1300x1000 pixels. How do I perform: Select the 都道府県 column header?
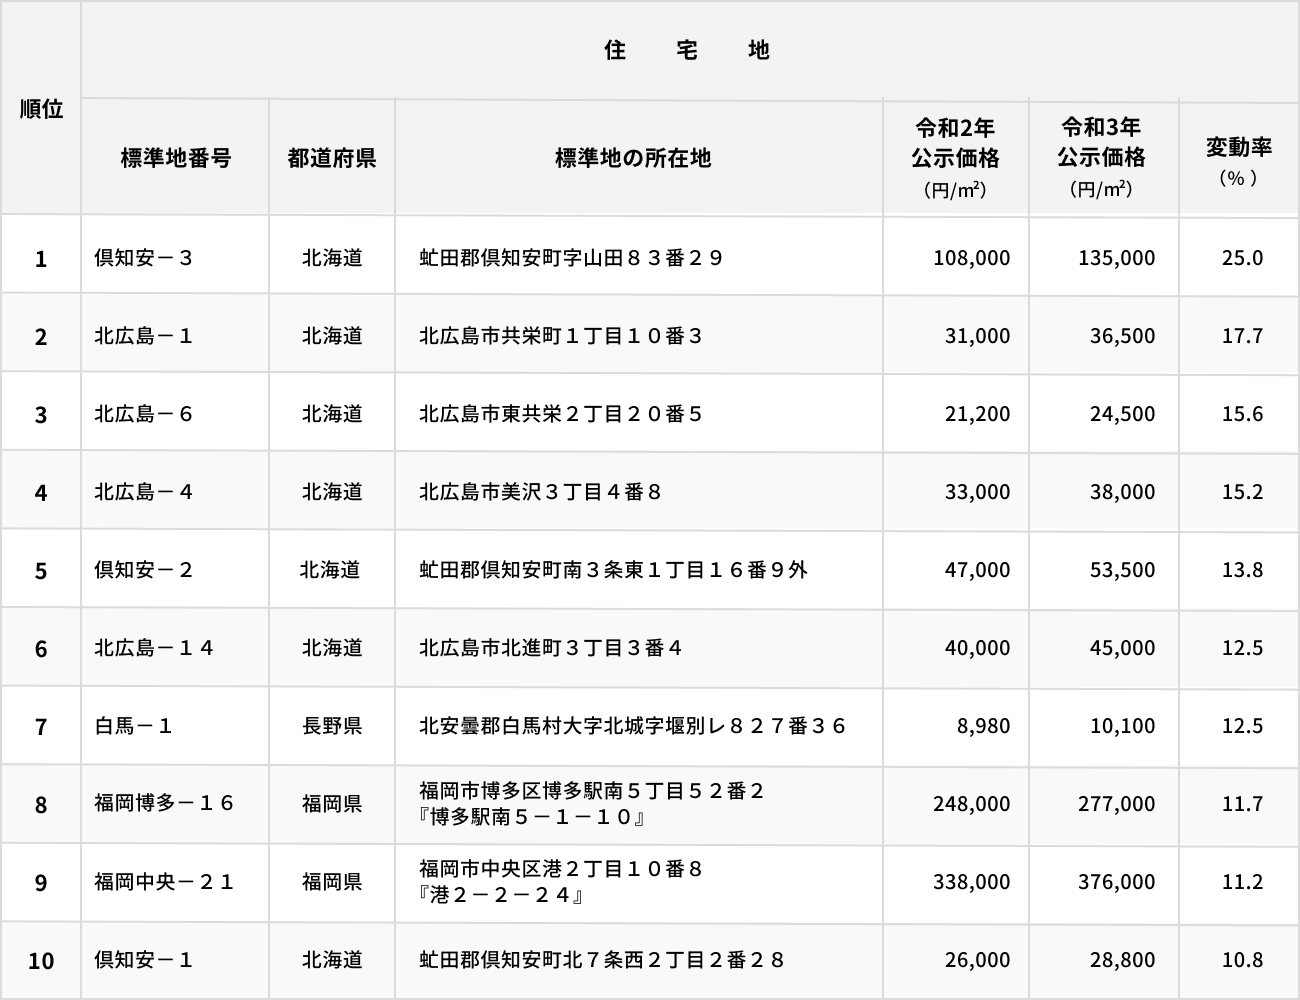tap(332, 158)
